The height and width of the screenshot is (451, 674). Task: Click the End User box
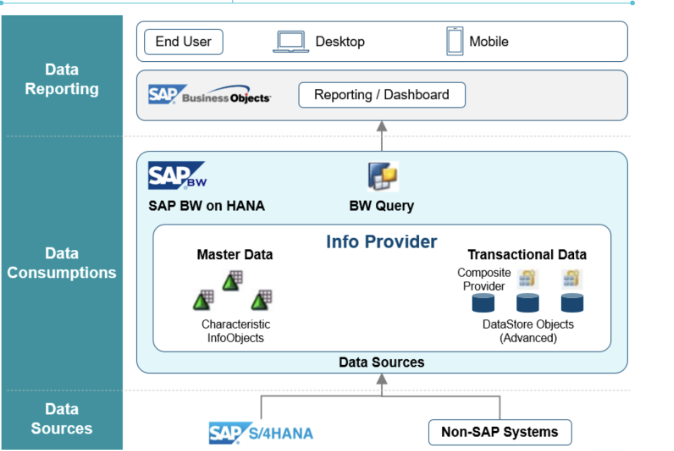point(184,42)
